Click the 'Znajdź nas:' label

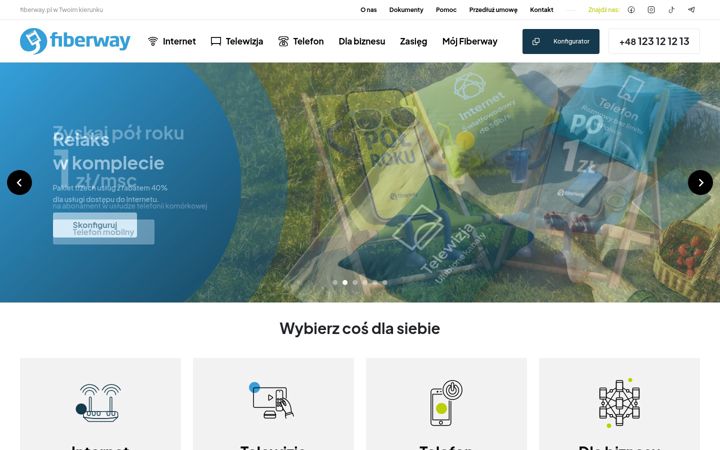[603, 10]
